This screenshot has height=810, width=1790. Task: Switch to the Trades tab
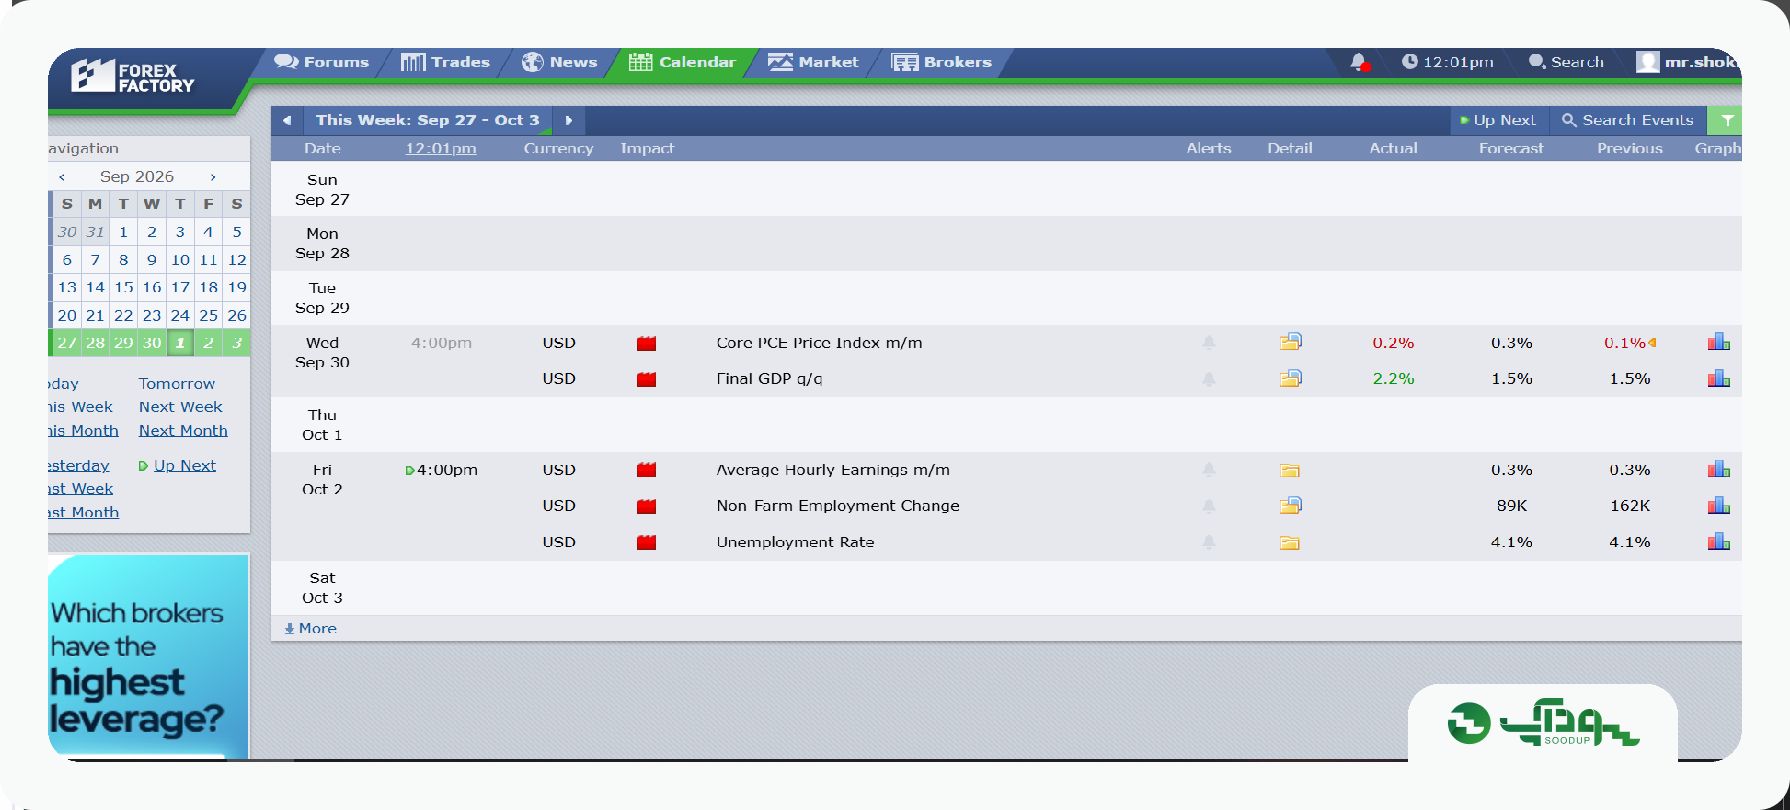click(446, 62)
